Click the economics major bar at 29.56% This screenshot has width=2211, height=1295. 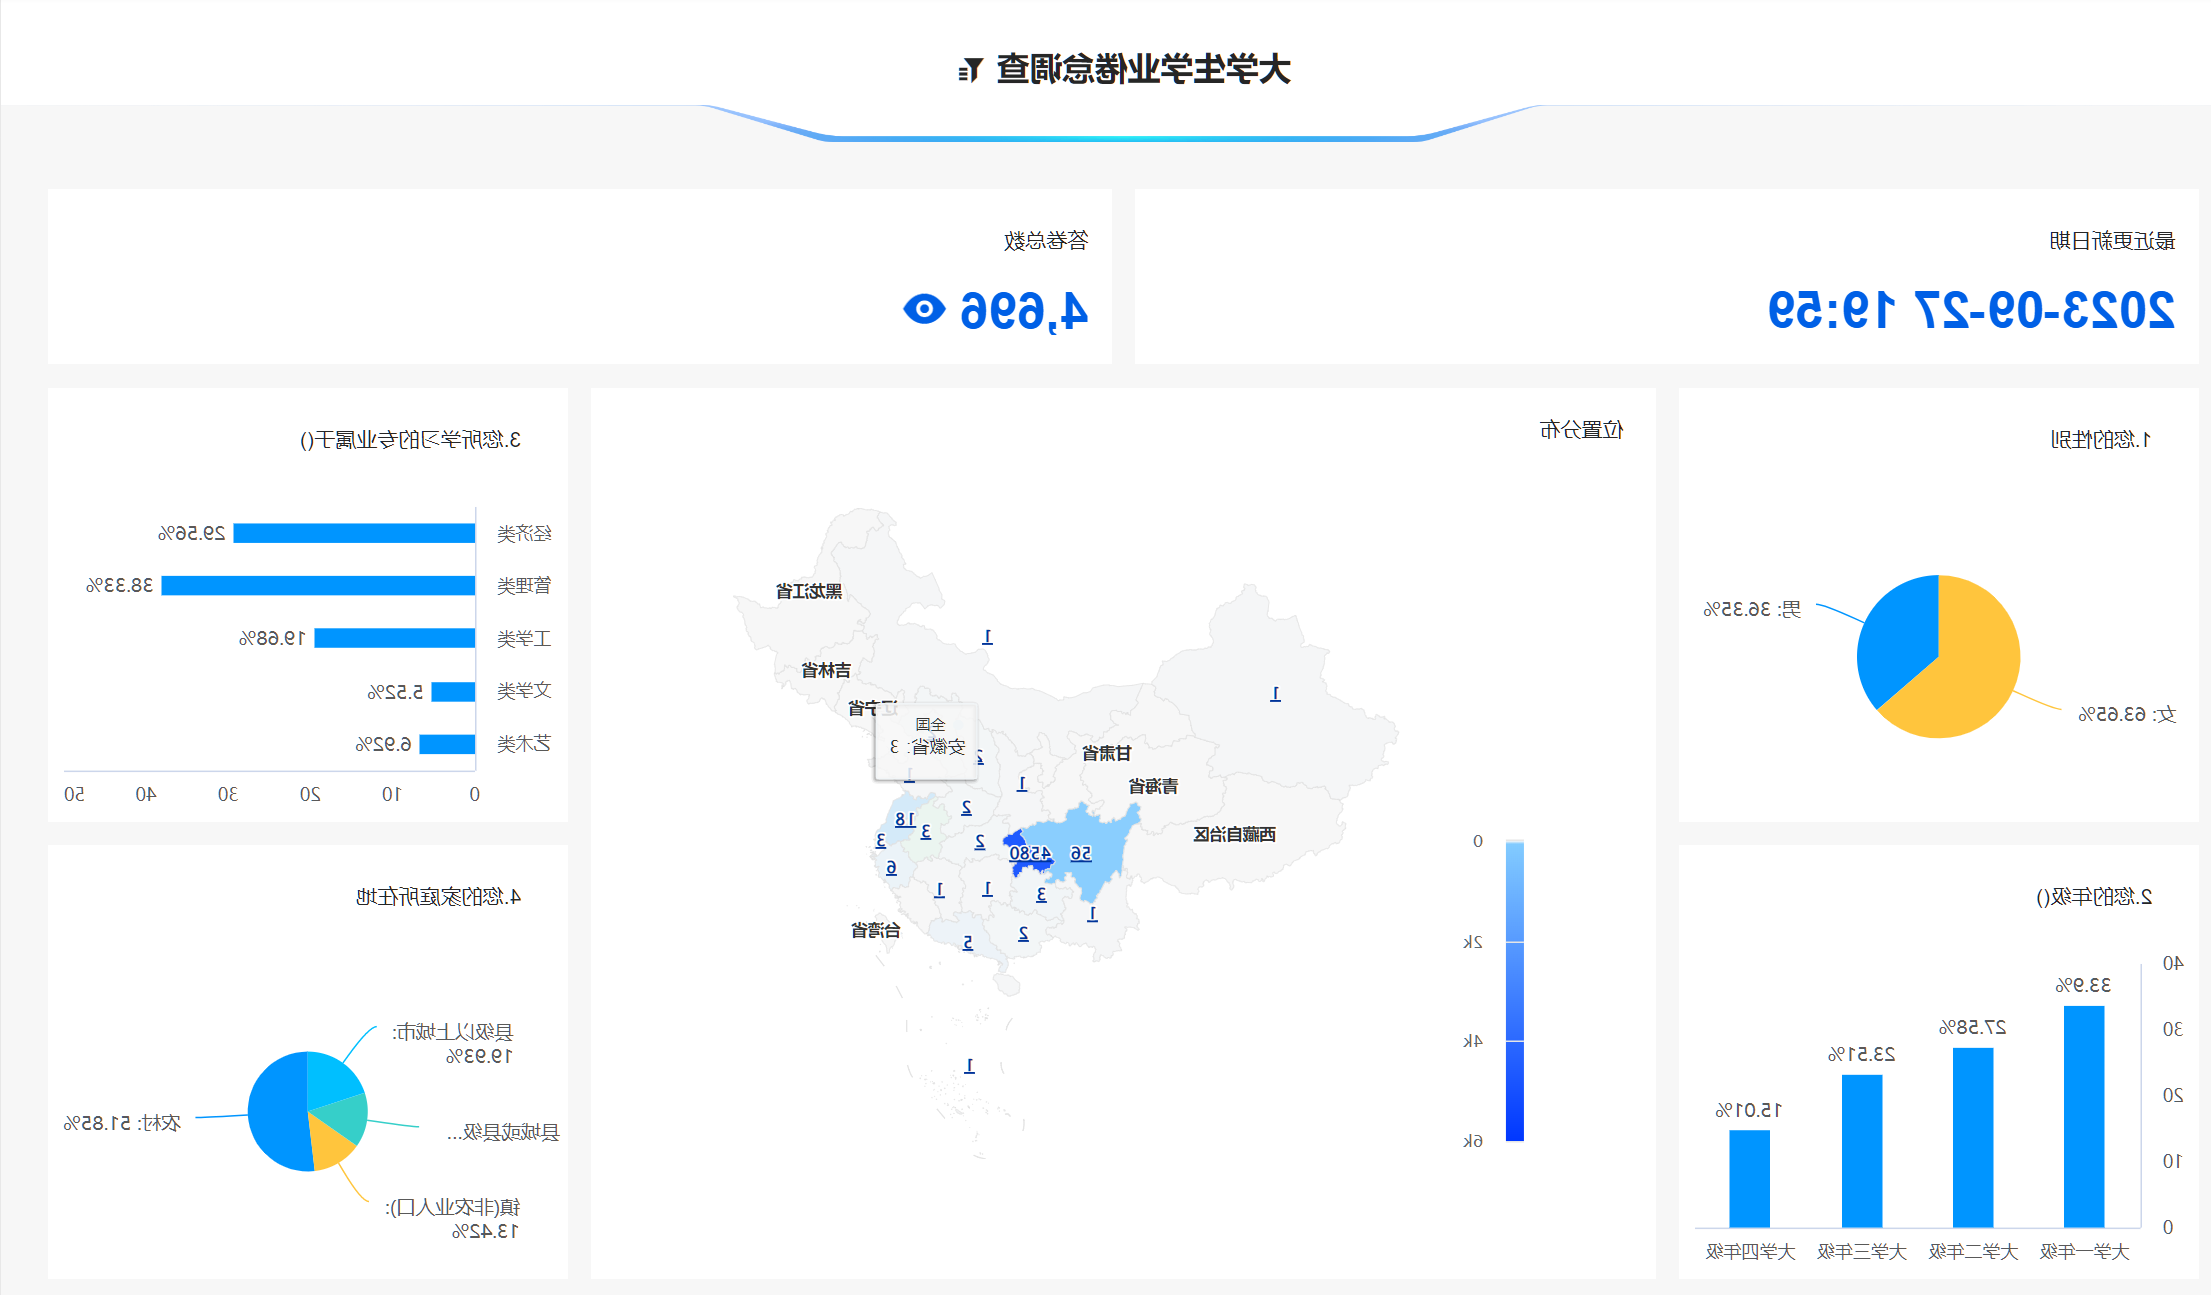(x=354, y=533)
